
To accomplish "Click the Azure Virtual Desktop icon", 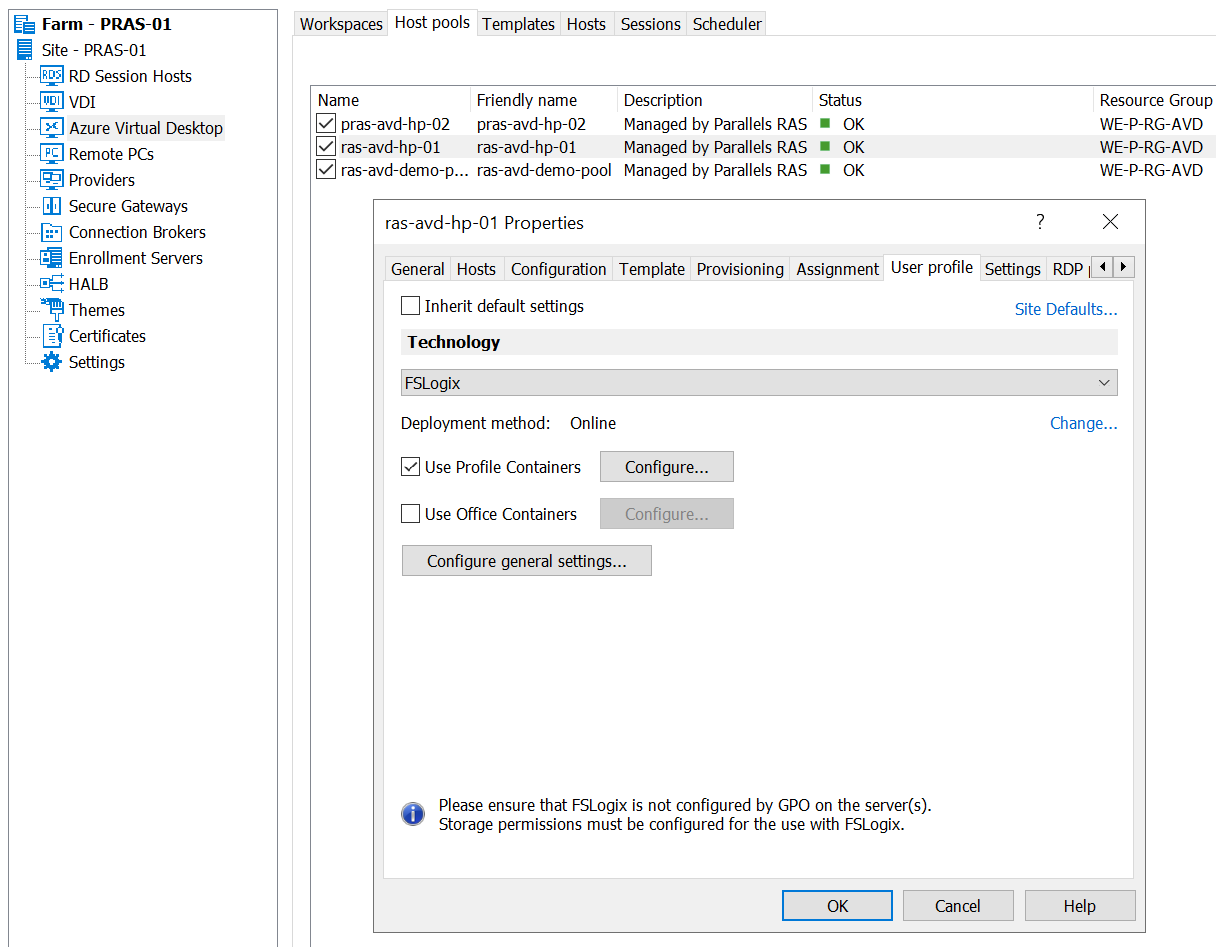I will (x=52, y=128).
